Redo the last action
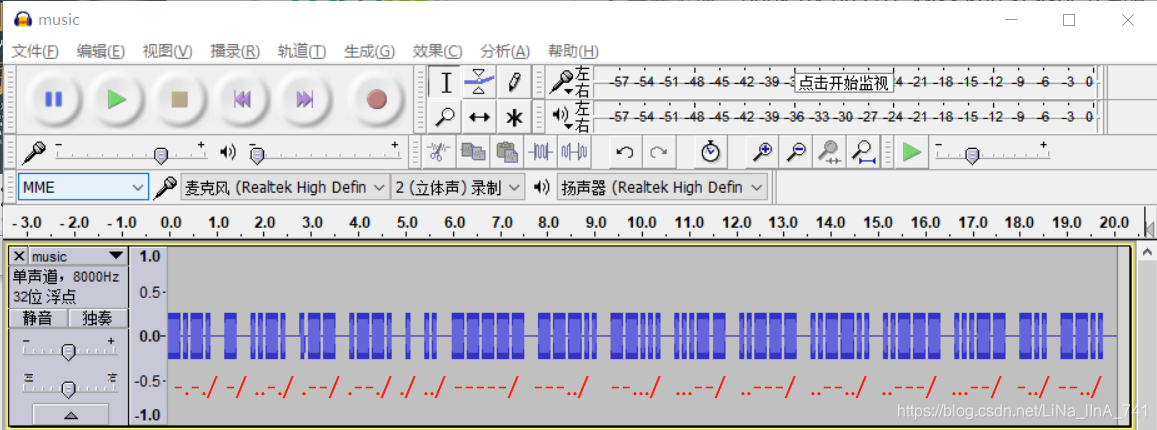The height and width of the screenshot is (430, 1157). (x=658, y=153)
